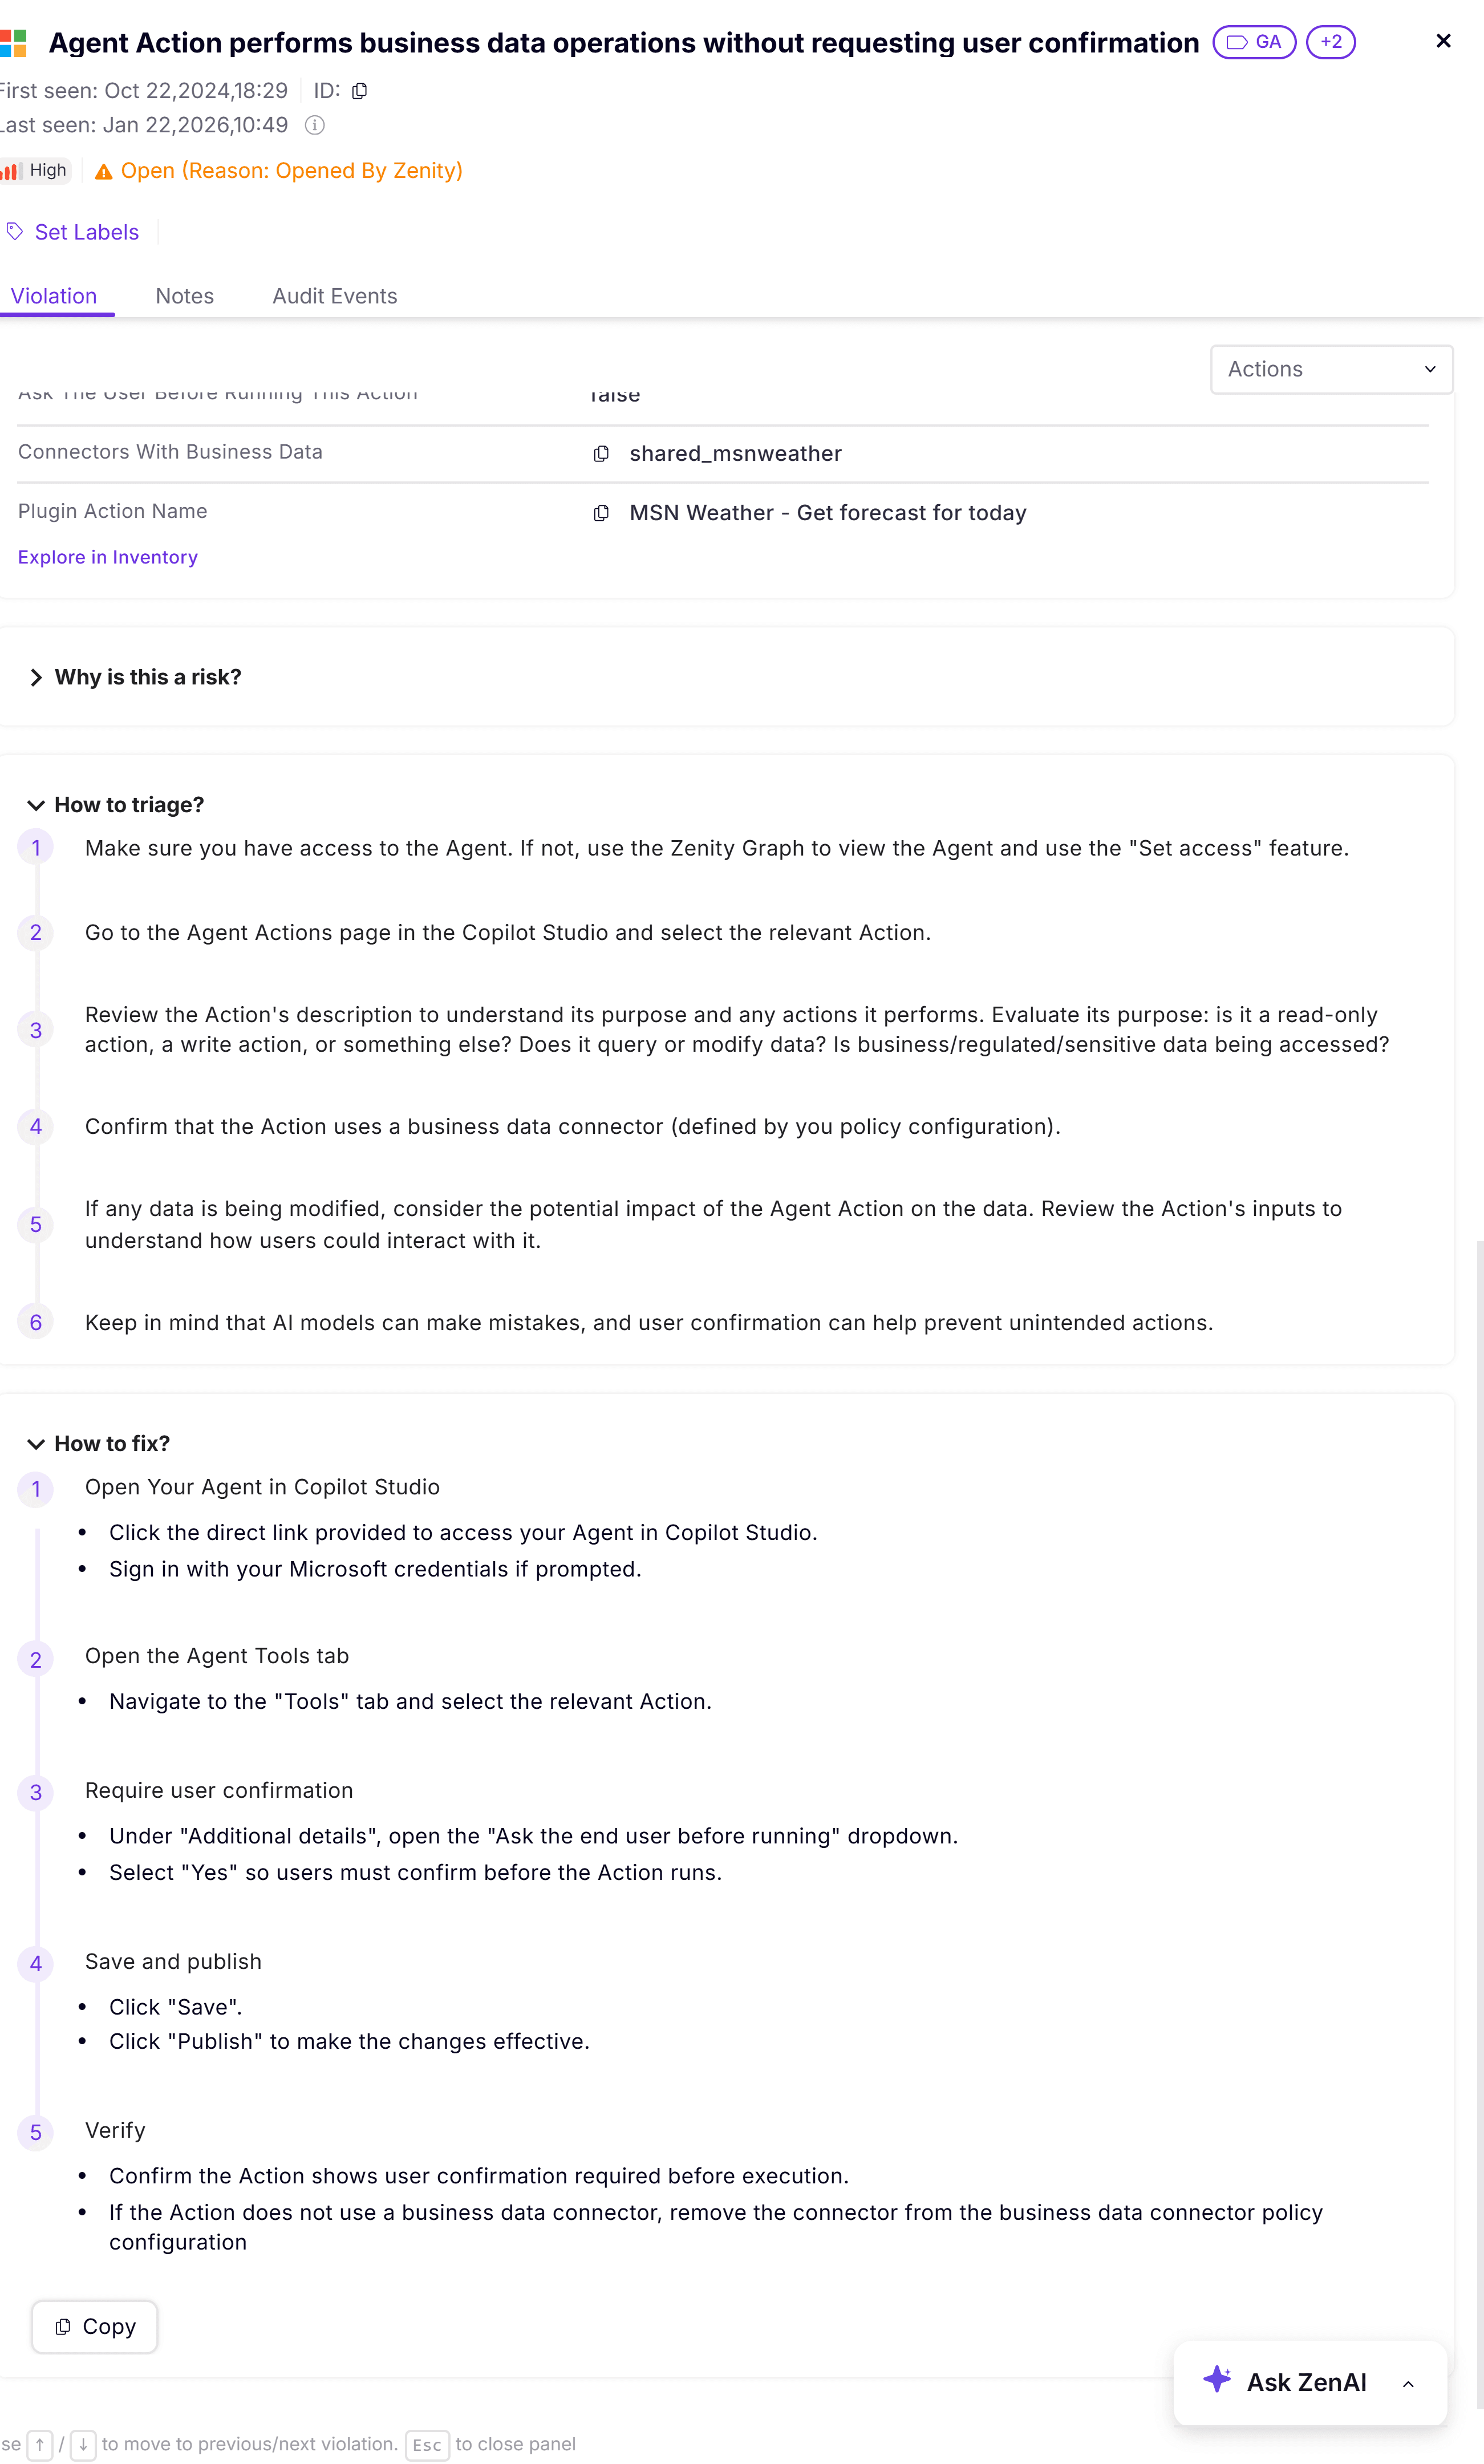The height and width of the screenshot is (2464, 1484).
Task: Click the Last seen info icon
Action: coord(315,125)
